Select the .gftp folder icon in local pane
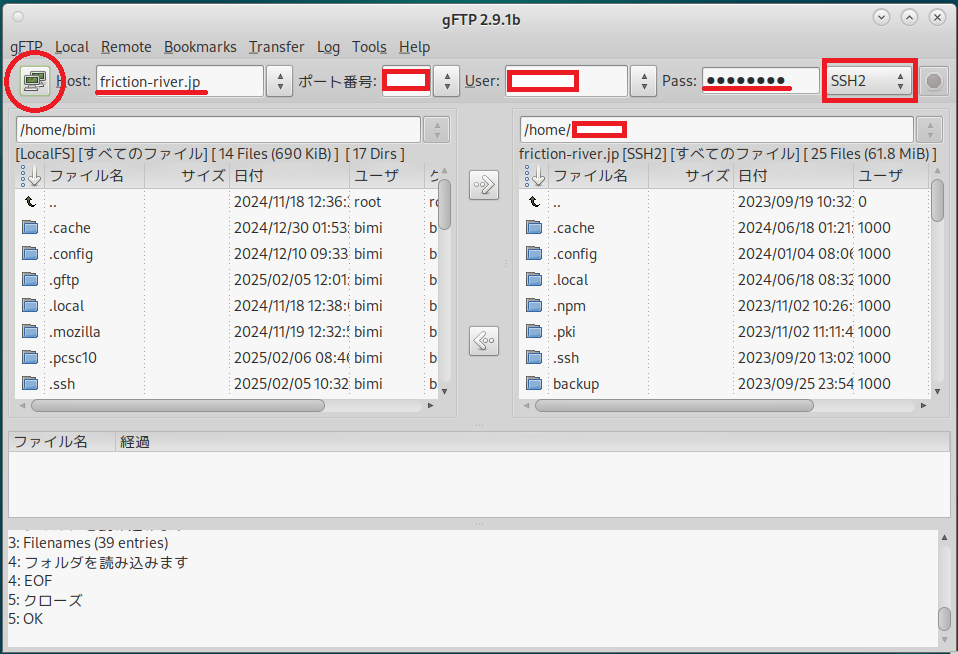 tap(30, 280)
